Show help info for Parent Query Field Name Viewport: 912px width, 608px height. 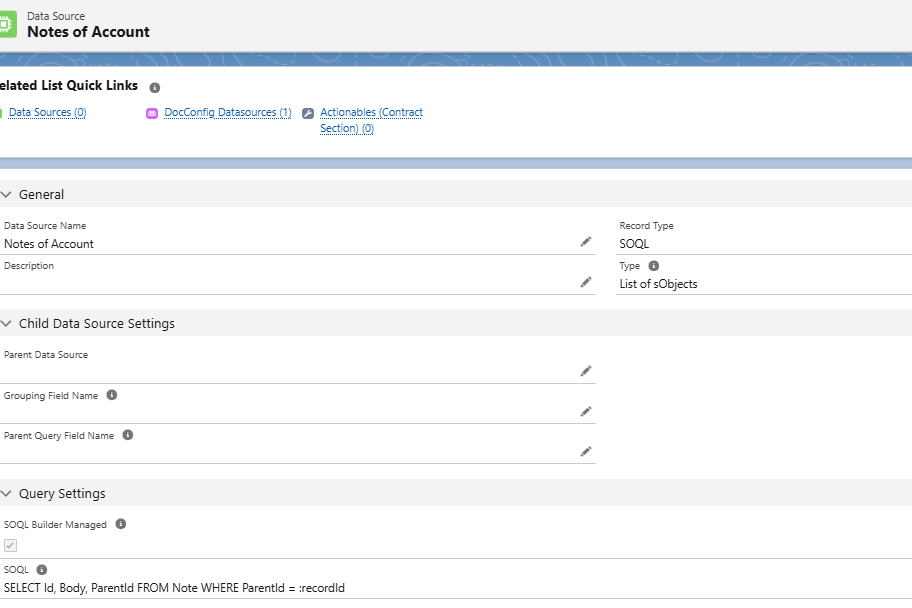tap(128, 435)
